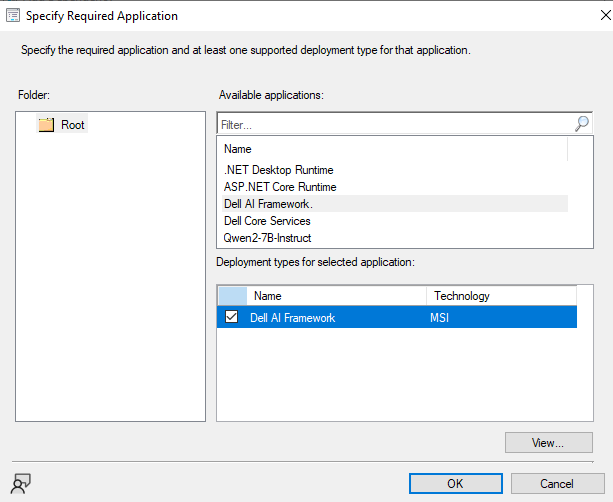This screenshot has height=502, width=613.
Task: Uncheck the Dell AI Framework deployment type checkbox
Action: 232,317
